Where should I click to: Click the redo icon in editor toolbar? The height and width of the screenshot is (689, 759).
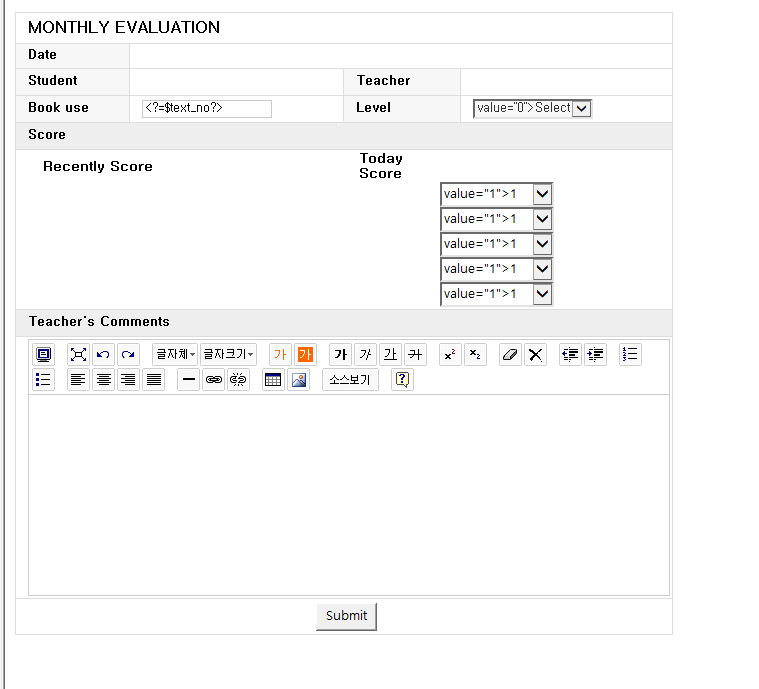pos(128,355)
